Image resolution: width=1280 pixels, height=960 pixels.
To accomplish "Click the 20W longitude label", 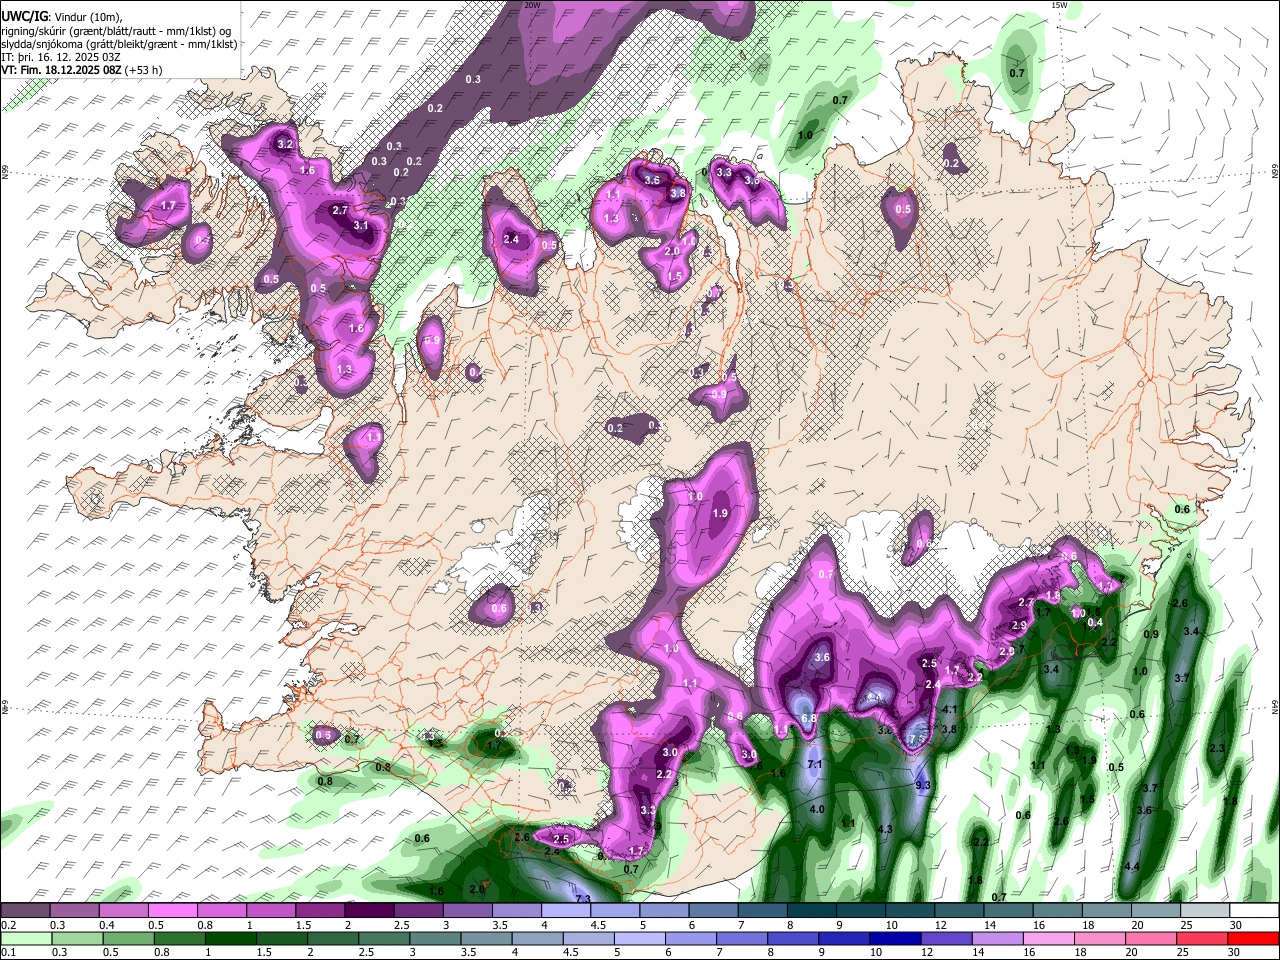I will click(x=532, y=5).
